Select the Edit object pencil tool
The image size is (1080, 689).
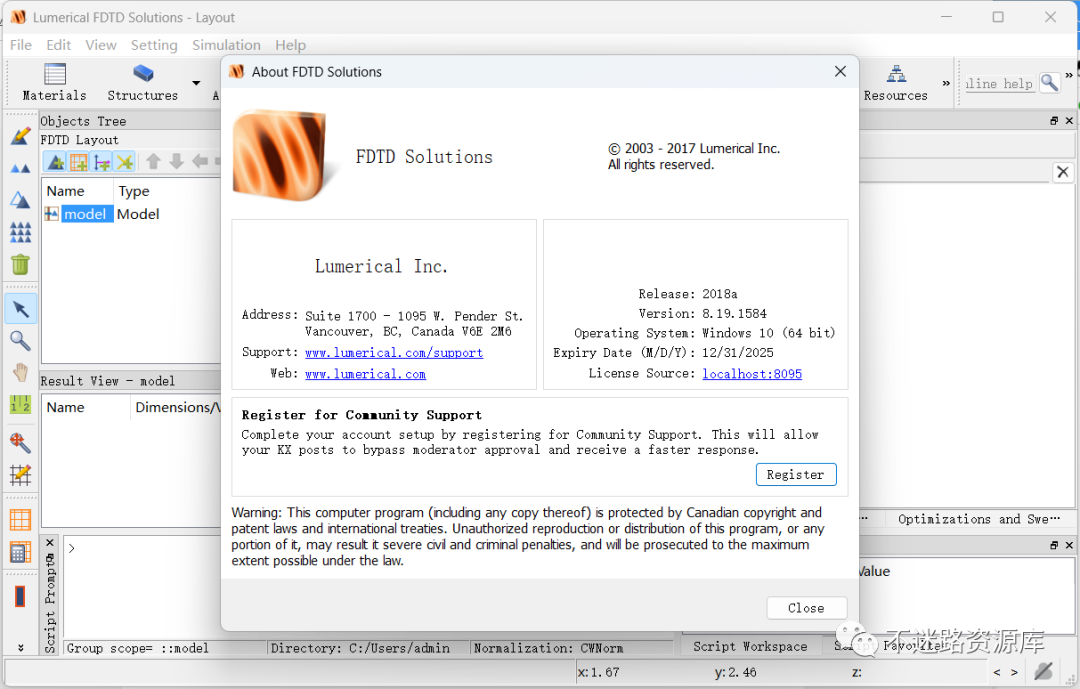point(20,136)
